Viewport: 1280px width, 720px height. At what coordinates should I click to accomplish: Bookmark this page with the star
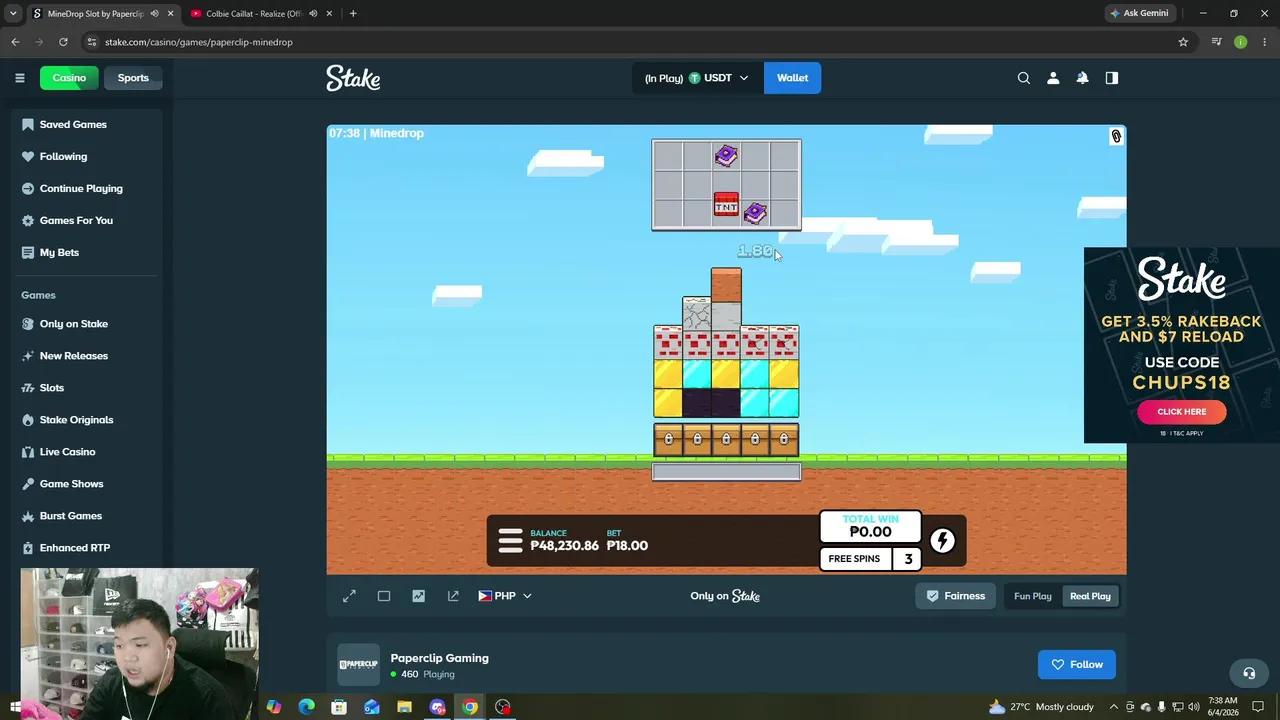pyautogui.click(x=1183, y=42)
